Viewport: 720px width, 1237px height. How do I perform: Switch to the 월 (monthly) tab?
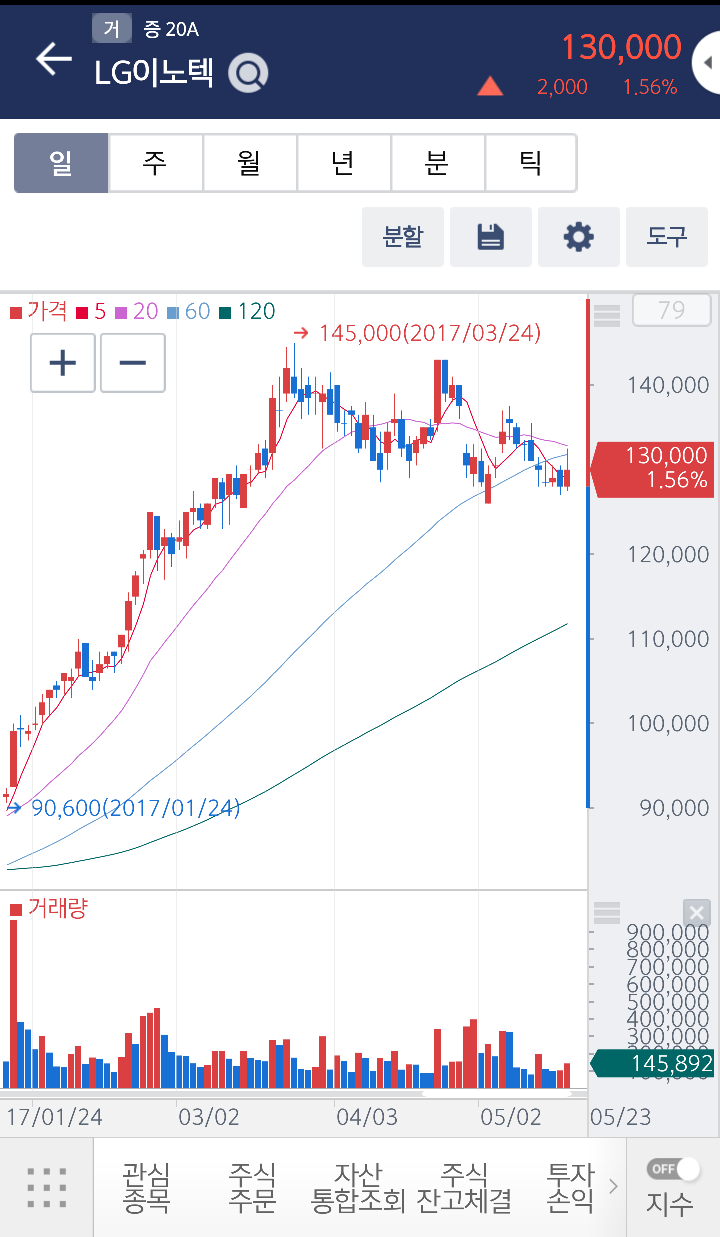(x=249, y=163)
